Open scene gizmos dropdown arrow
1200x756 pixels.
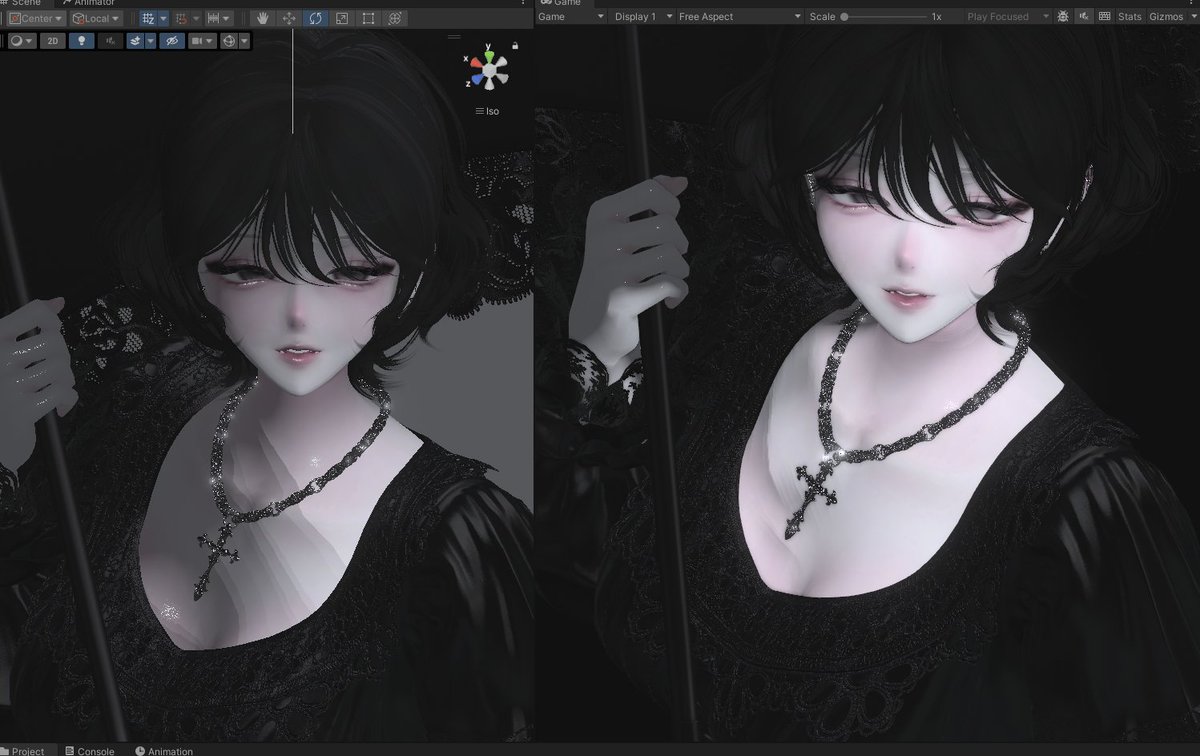tap(244, 41)
